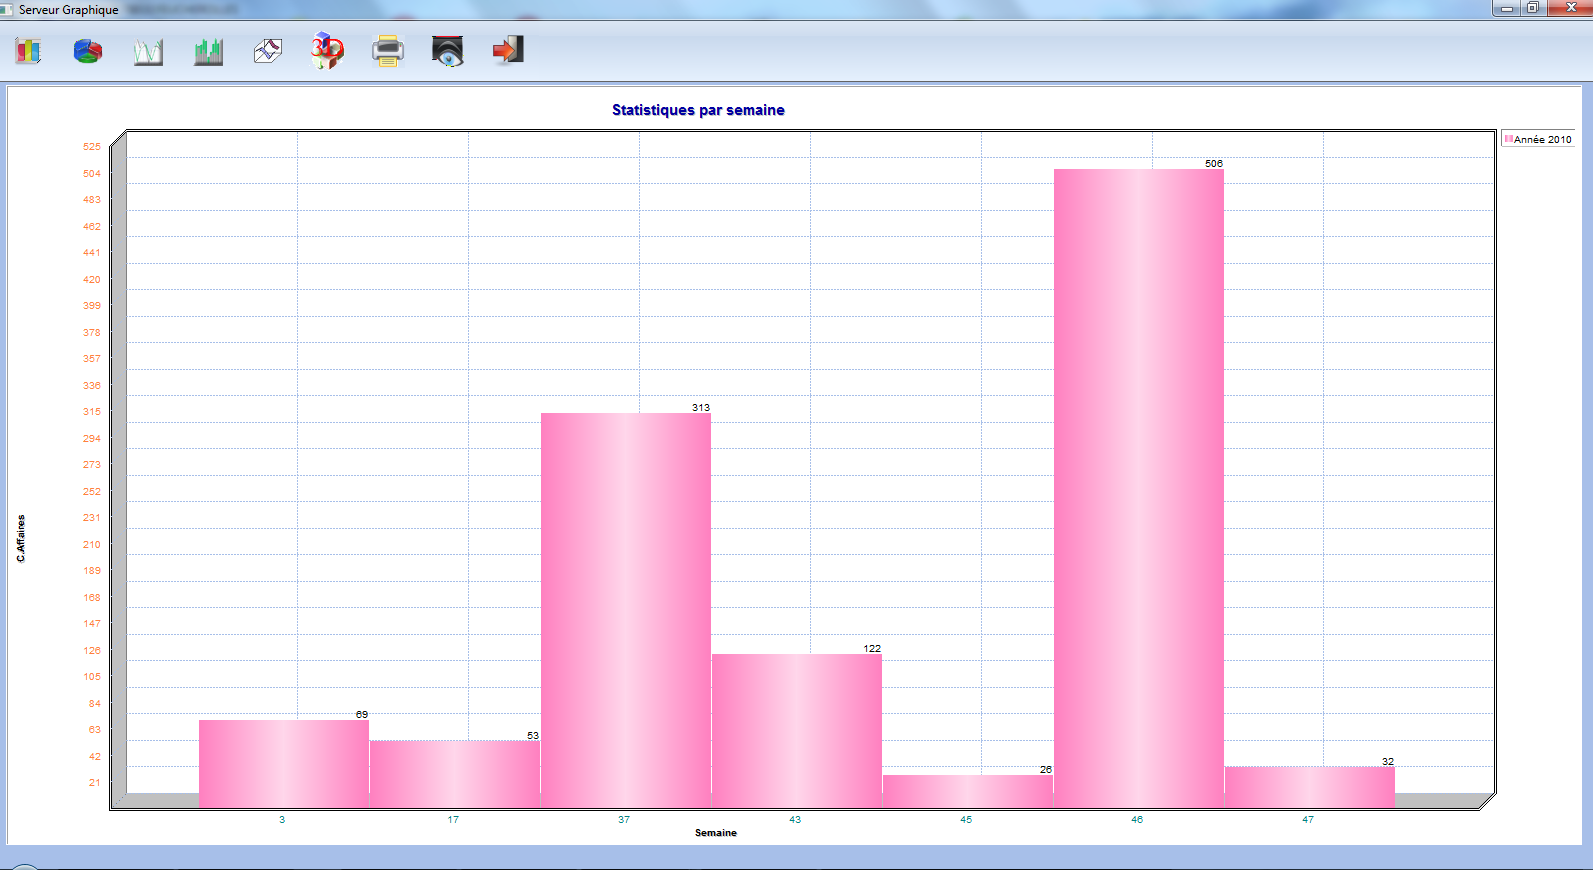
Task: Print the chart with printer icon
Action: 388,51
